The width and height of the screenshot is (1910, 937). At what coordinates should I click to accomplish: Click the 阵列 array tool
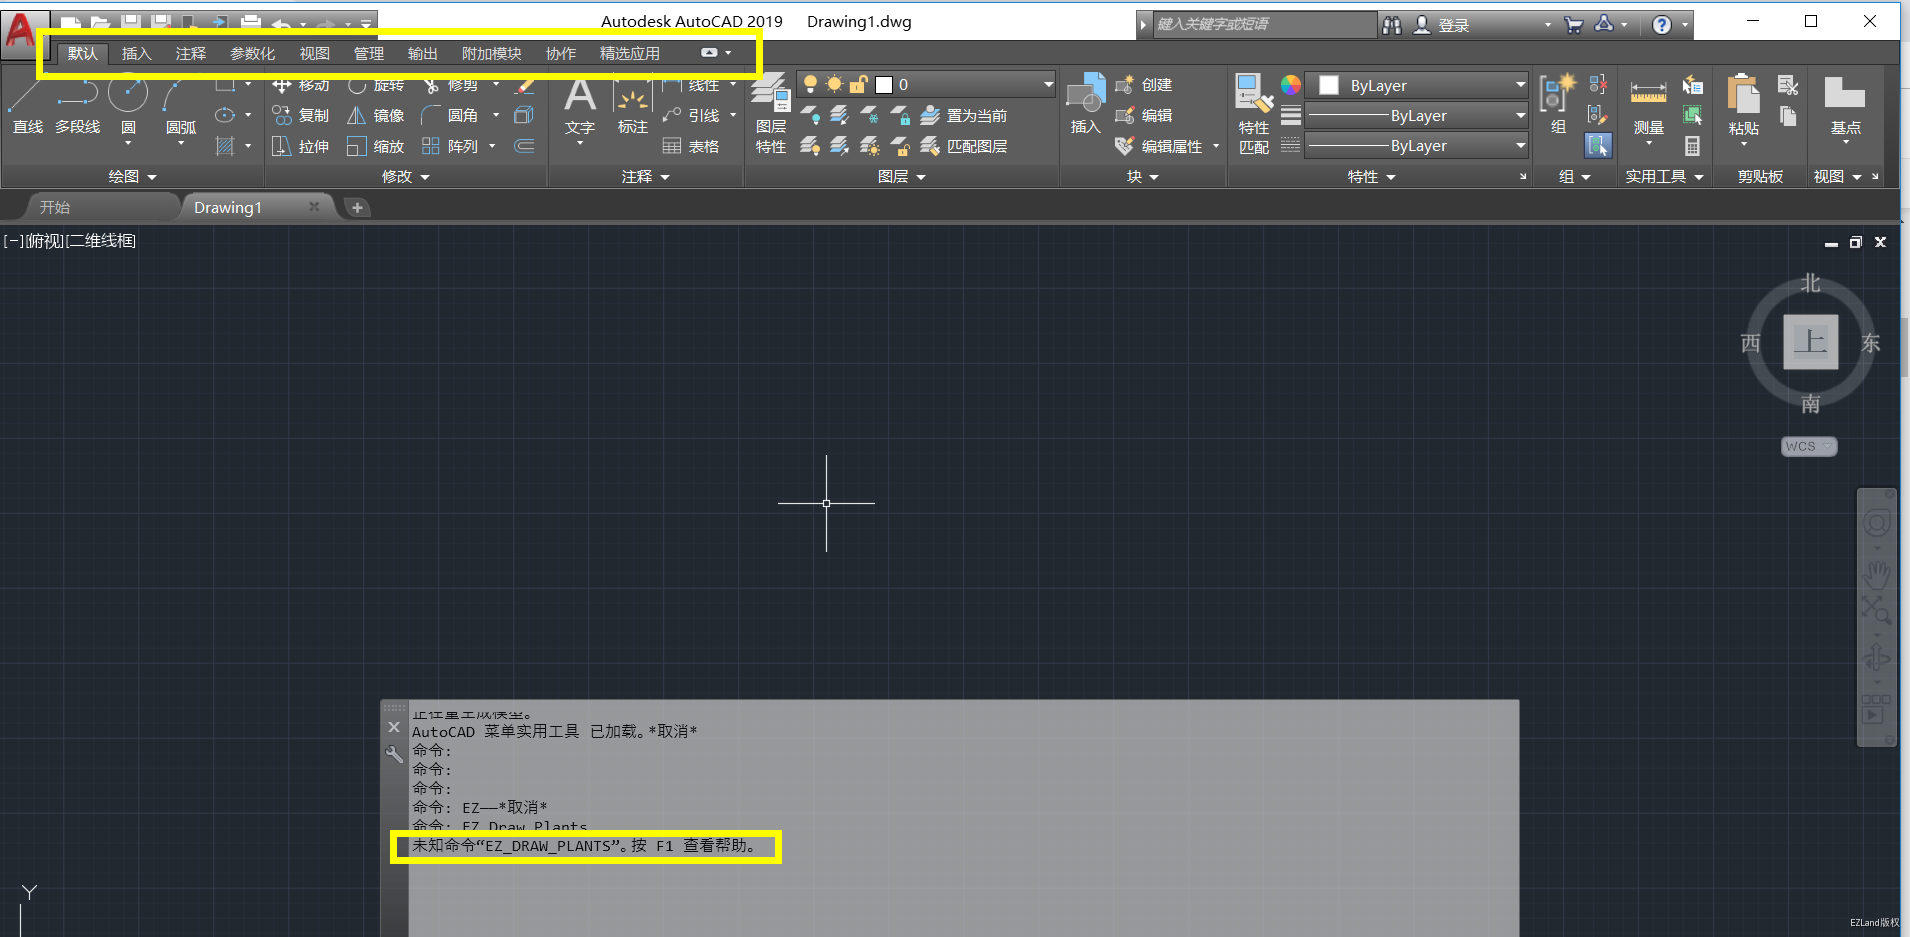(x=450, y=147)
